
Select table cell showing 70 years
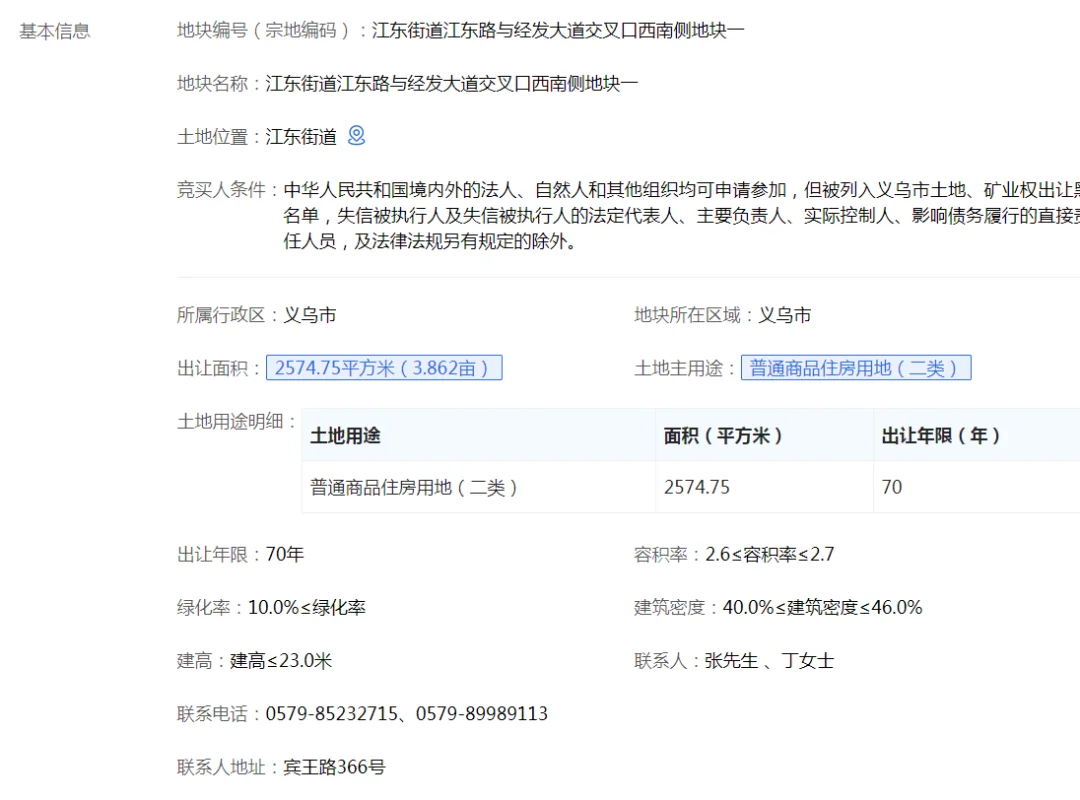point(976,487)
